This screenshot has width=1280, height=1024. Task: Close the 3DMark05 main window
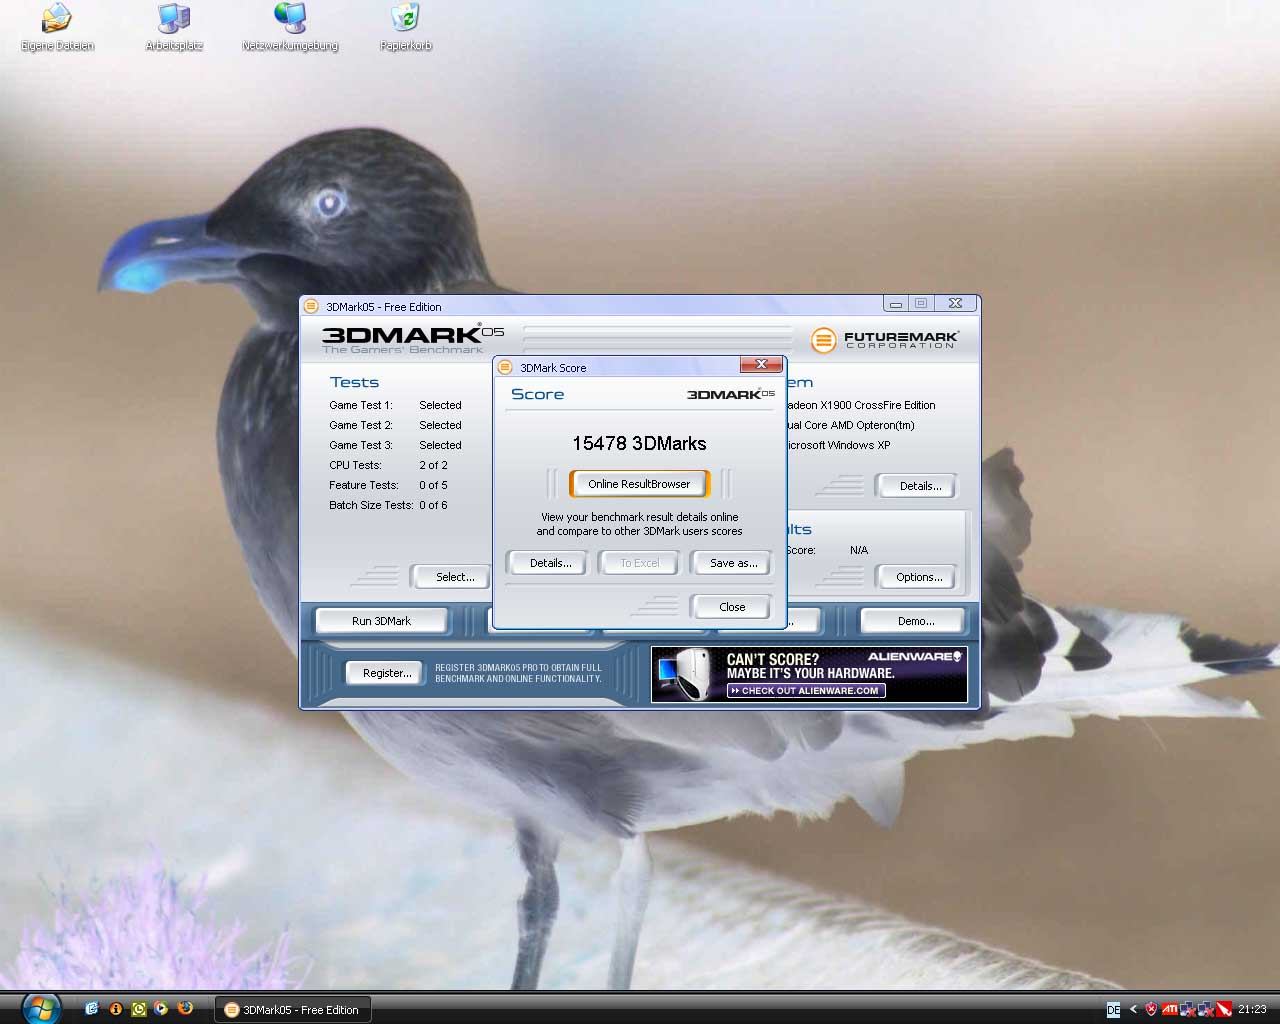pos(955,304)
